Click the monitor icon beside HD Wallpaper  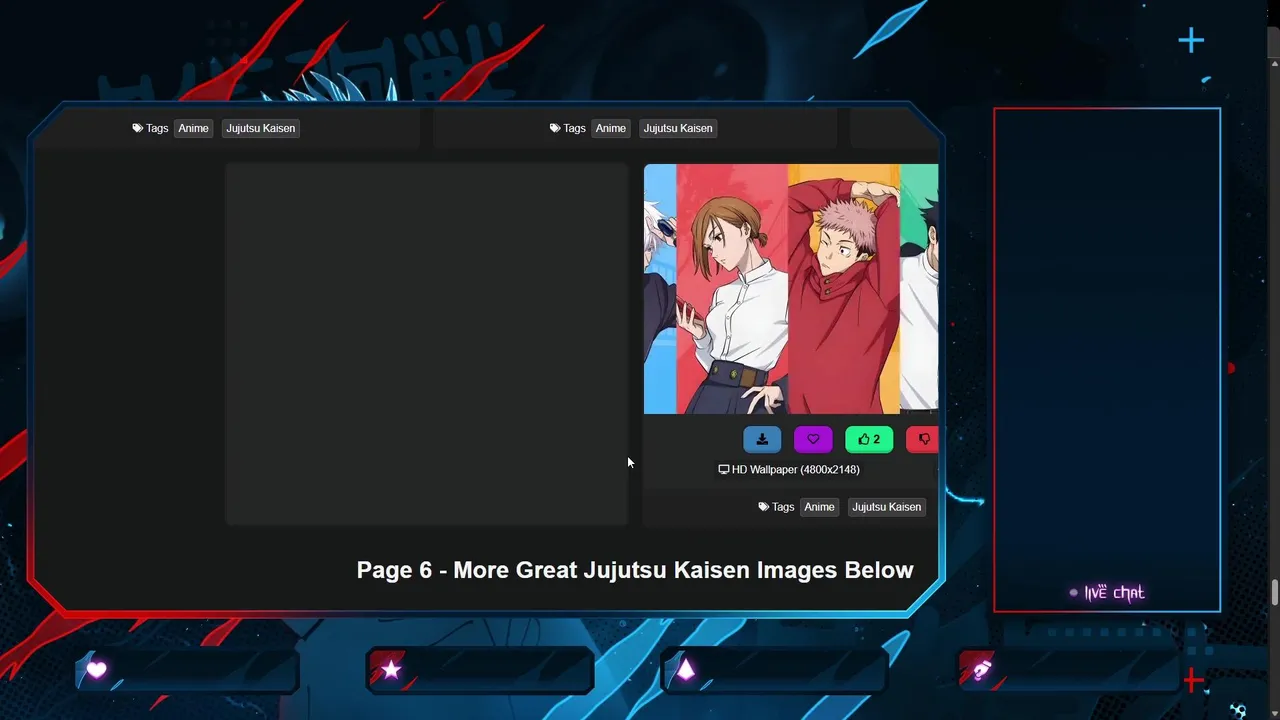[724, 469]
